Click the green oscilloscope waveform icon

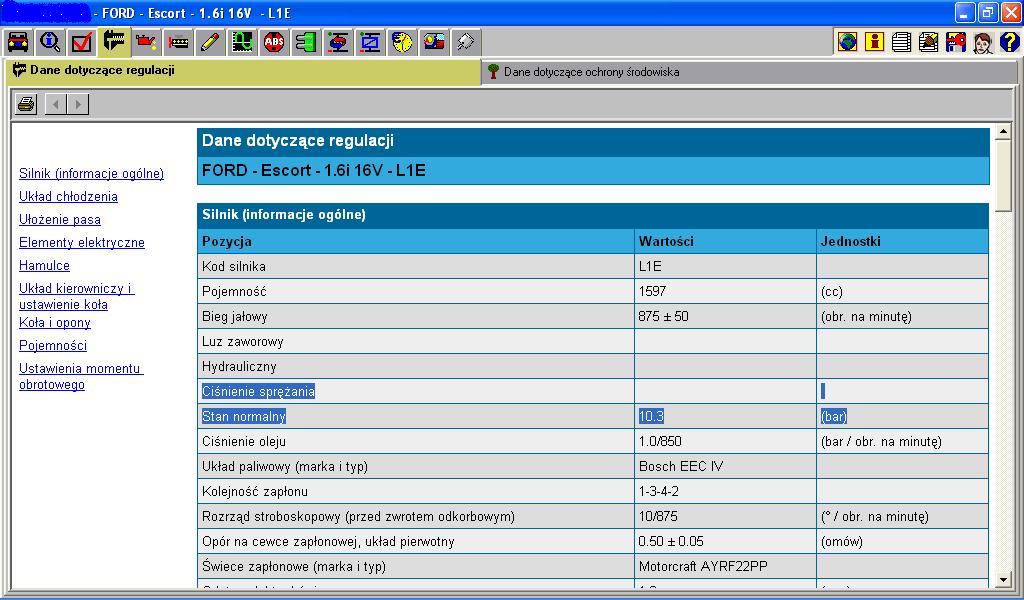[x=242, y=42]
